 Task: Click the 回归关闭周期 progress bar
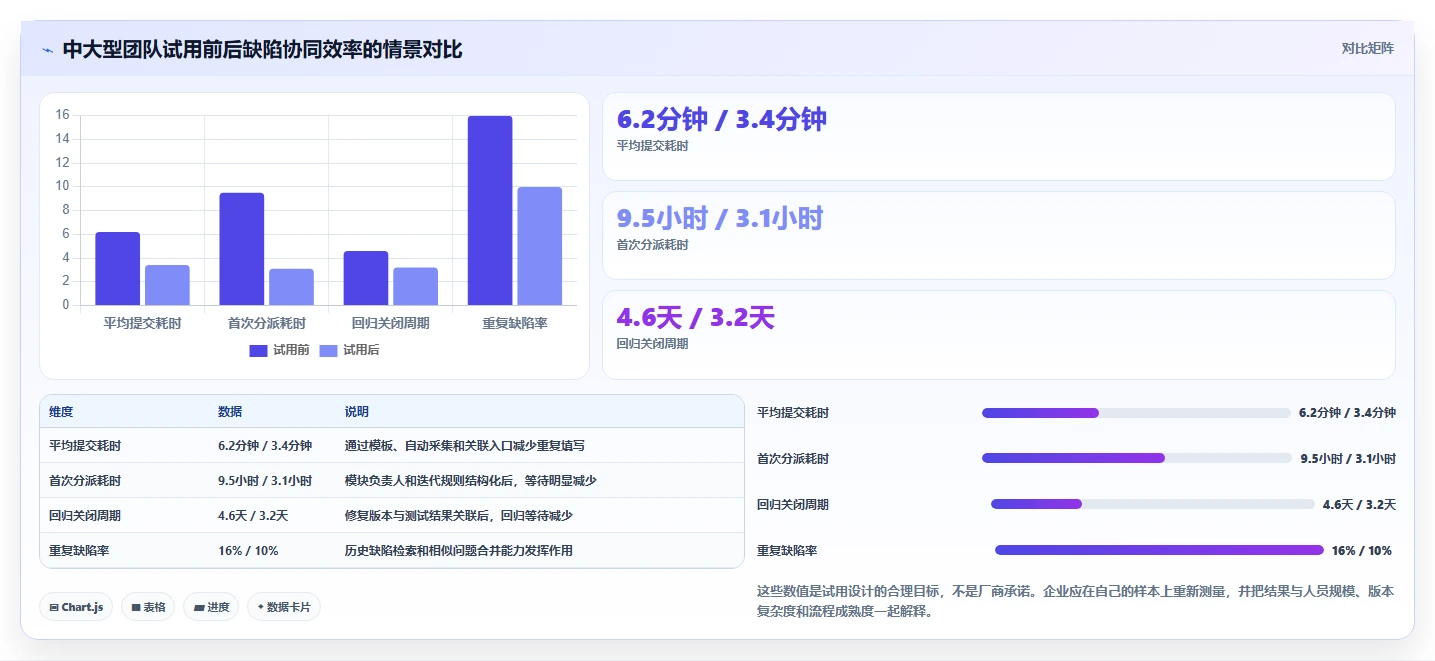(1153, 504)
